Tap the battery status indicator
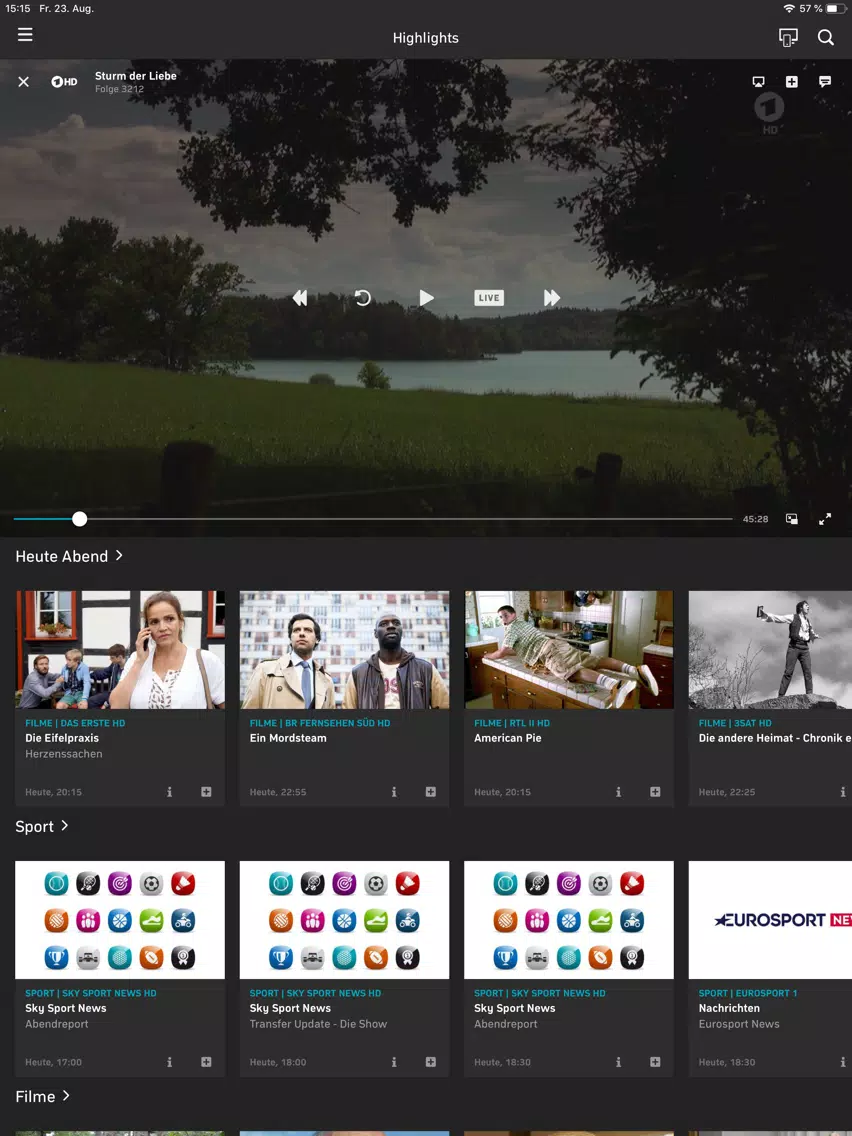The width and height of the screenshot is (852, 1136). tap(837, 9)
